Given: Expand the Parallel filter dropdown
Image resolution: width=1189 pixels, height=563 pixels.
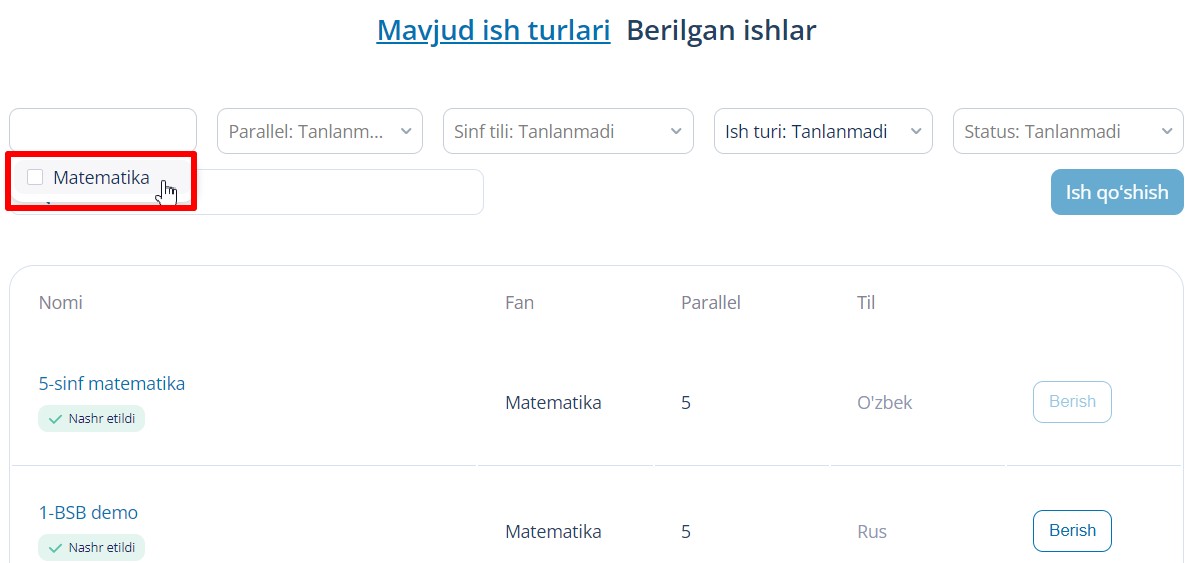Looking at the screenshot, I should tap(319, 131).
